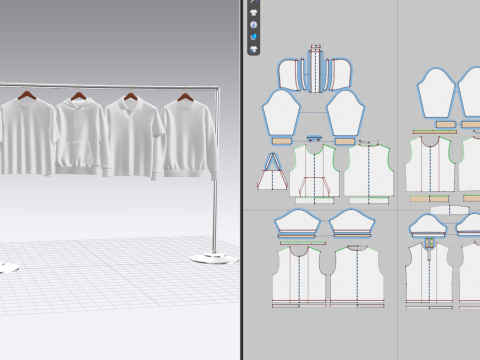The height and width of the screenshot is (360, 480).
Task: Select the green neckband strip above the T-shirt front
Action: pos(303,243)
